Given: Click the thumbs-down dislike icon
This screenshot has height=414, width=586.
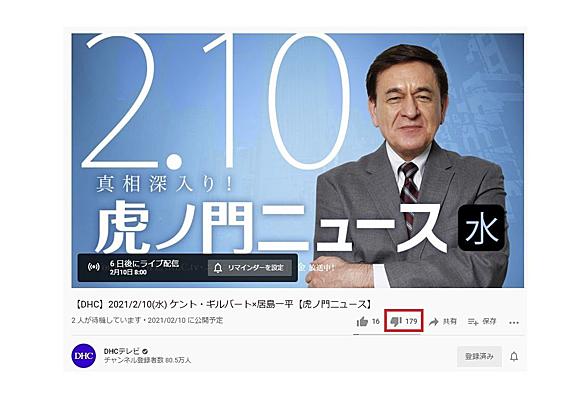Looking at the screenshot, I should pyautogui.click(x=396, y=321).
